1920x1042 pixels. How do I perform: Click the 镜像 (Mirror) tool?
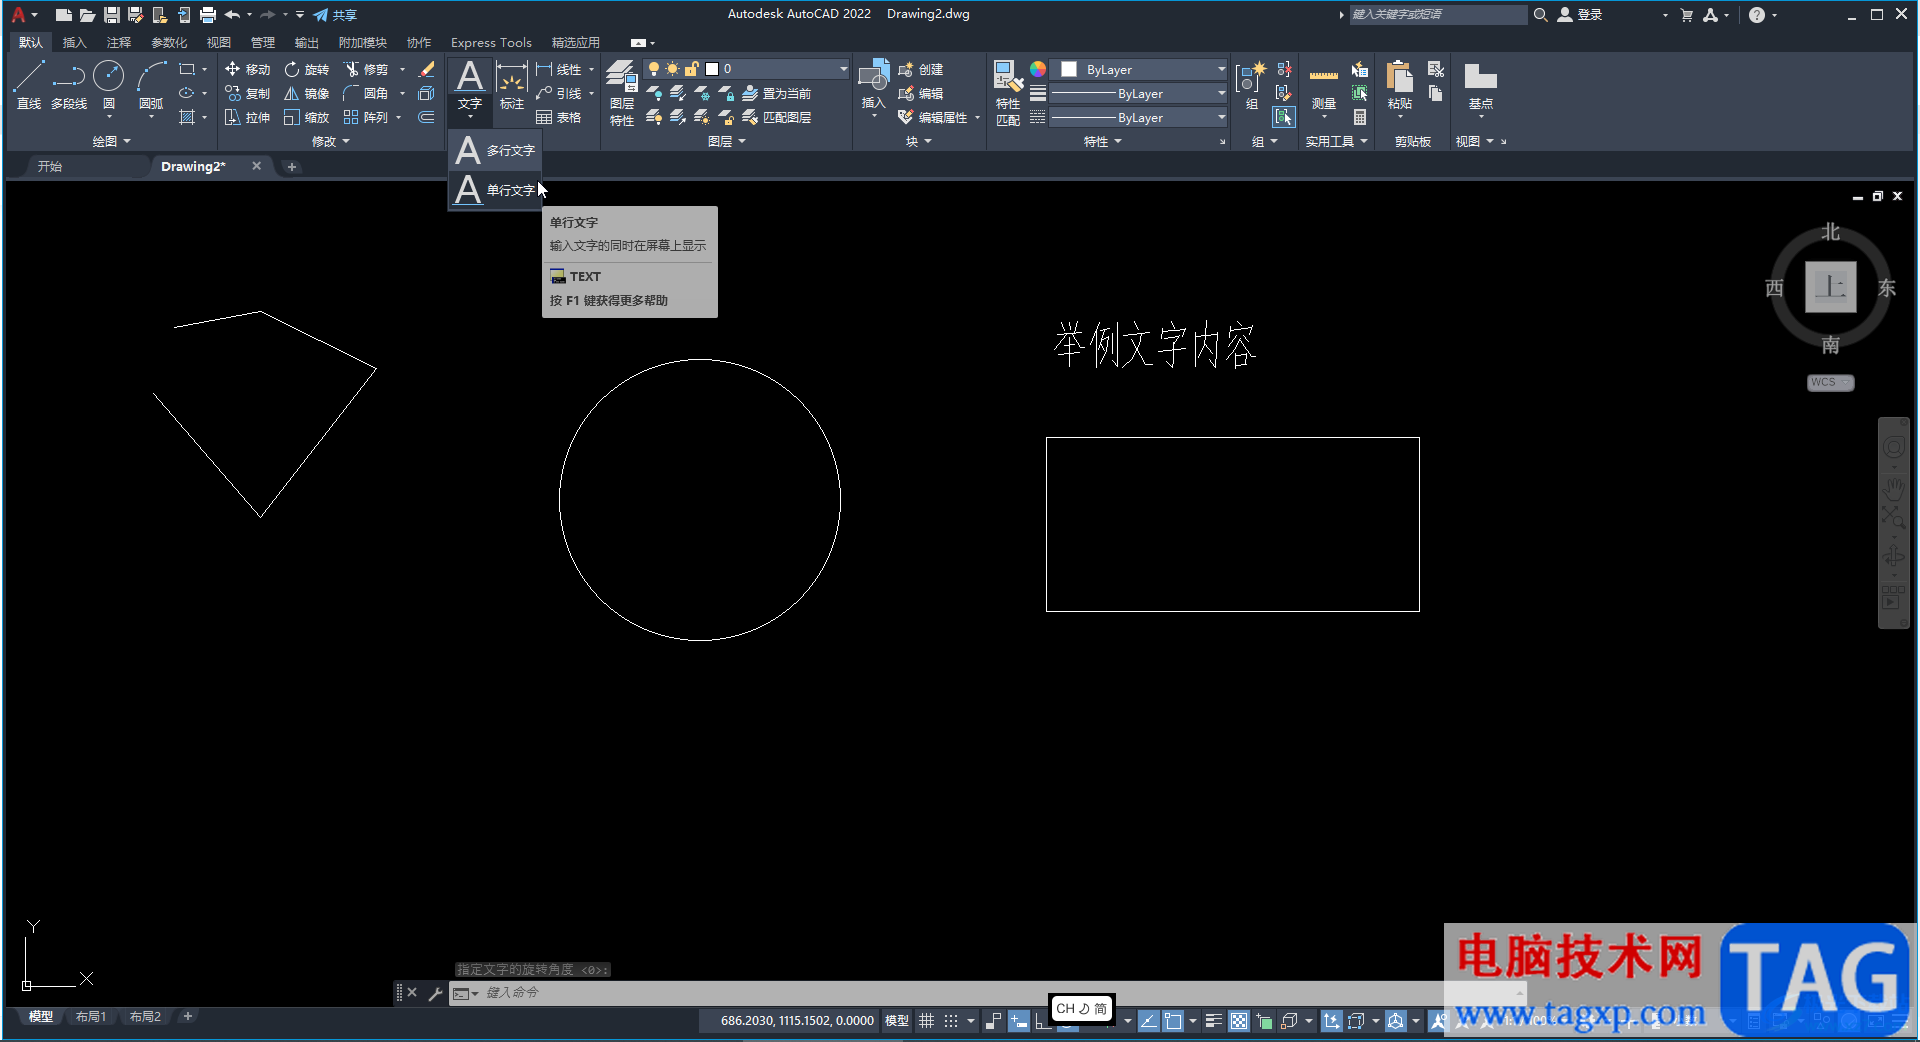pyautogui.click(x=306, y=93)
